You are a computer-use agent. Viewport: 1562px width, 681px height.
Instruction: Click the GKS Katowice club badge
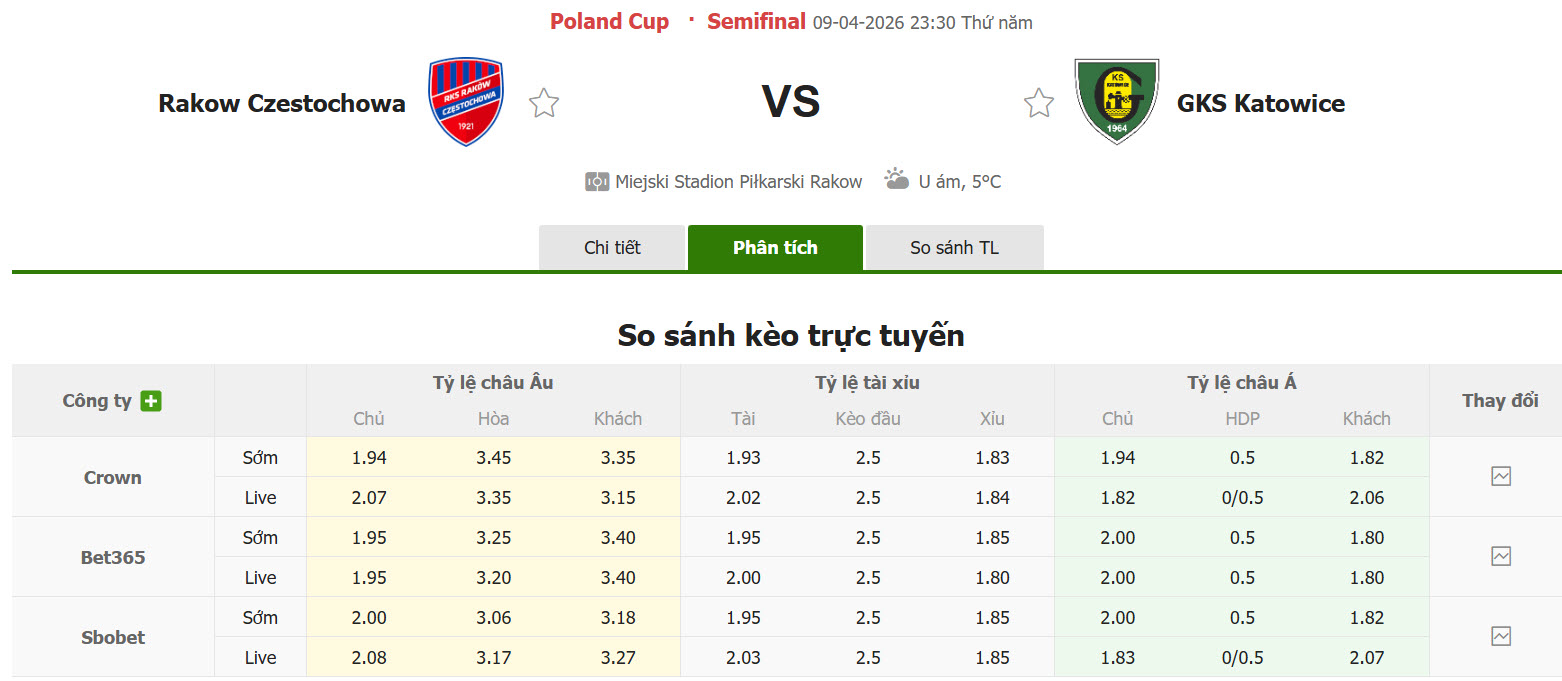click(x=1116, y=99)
